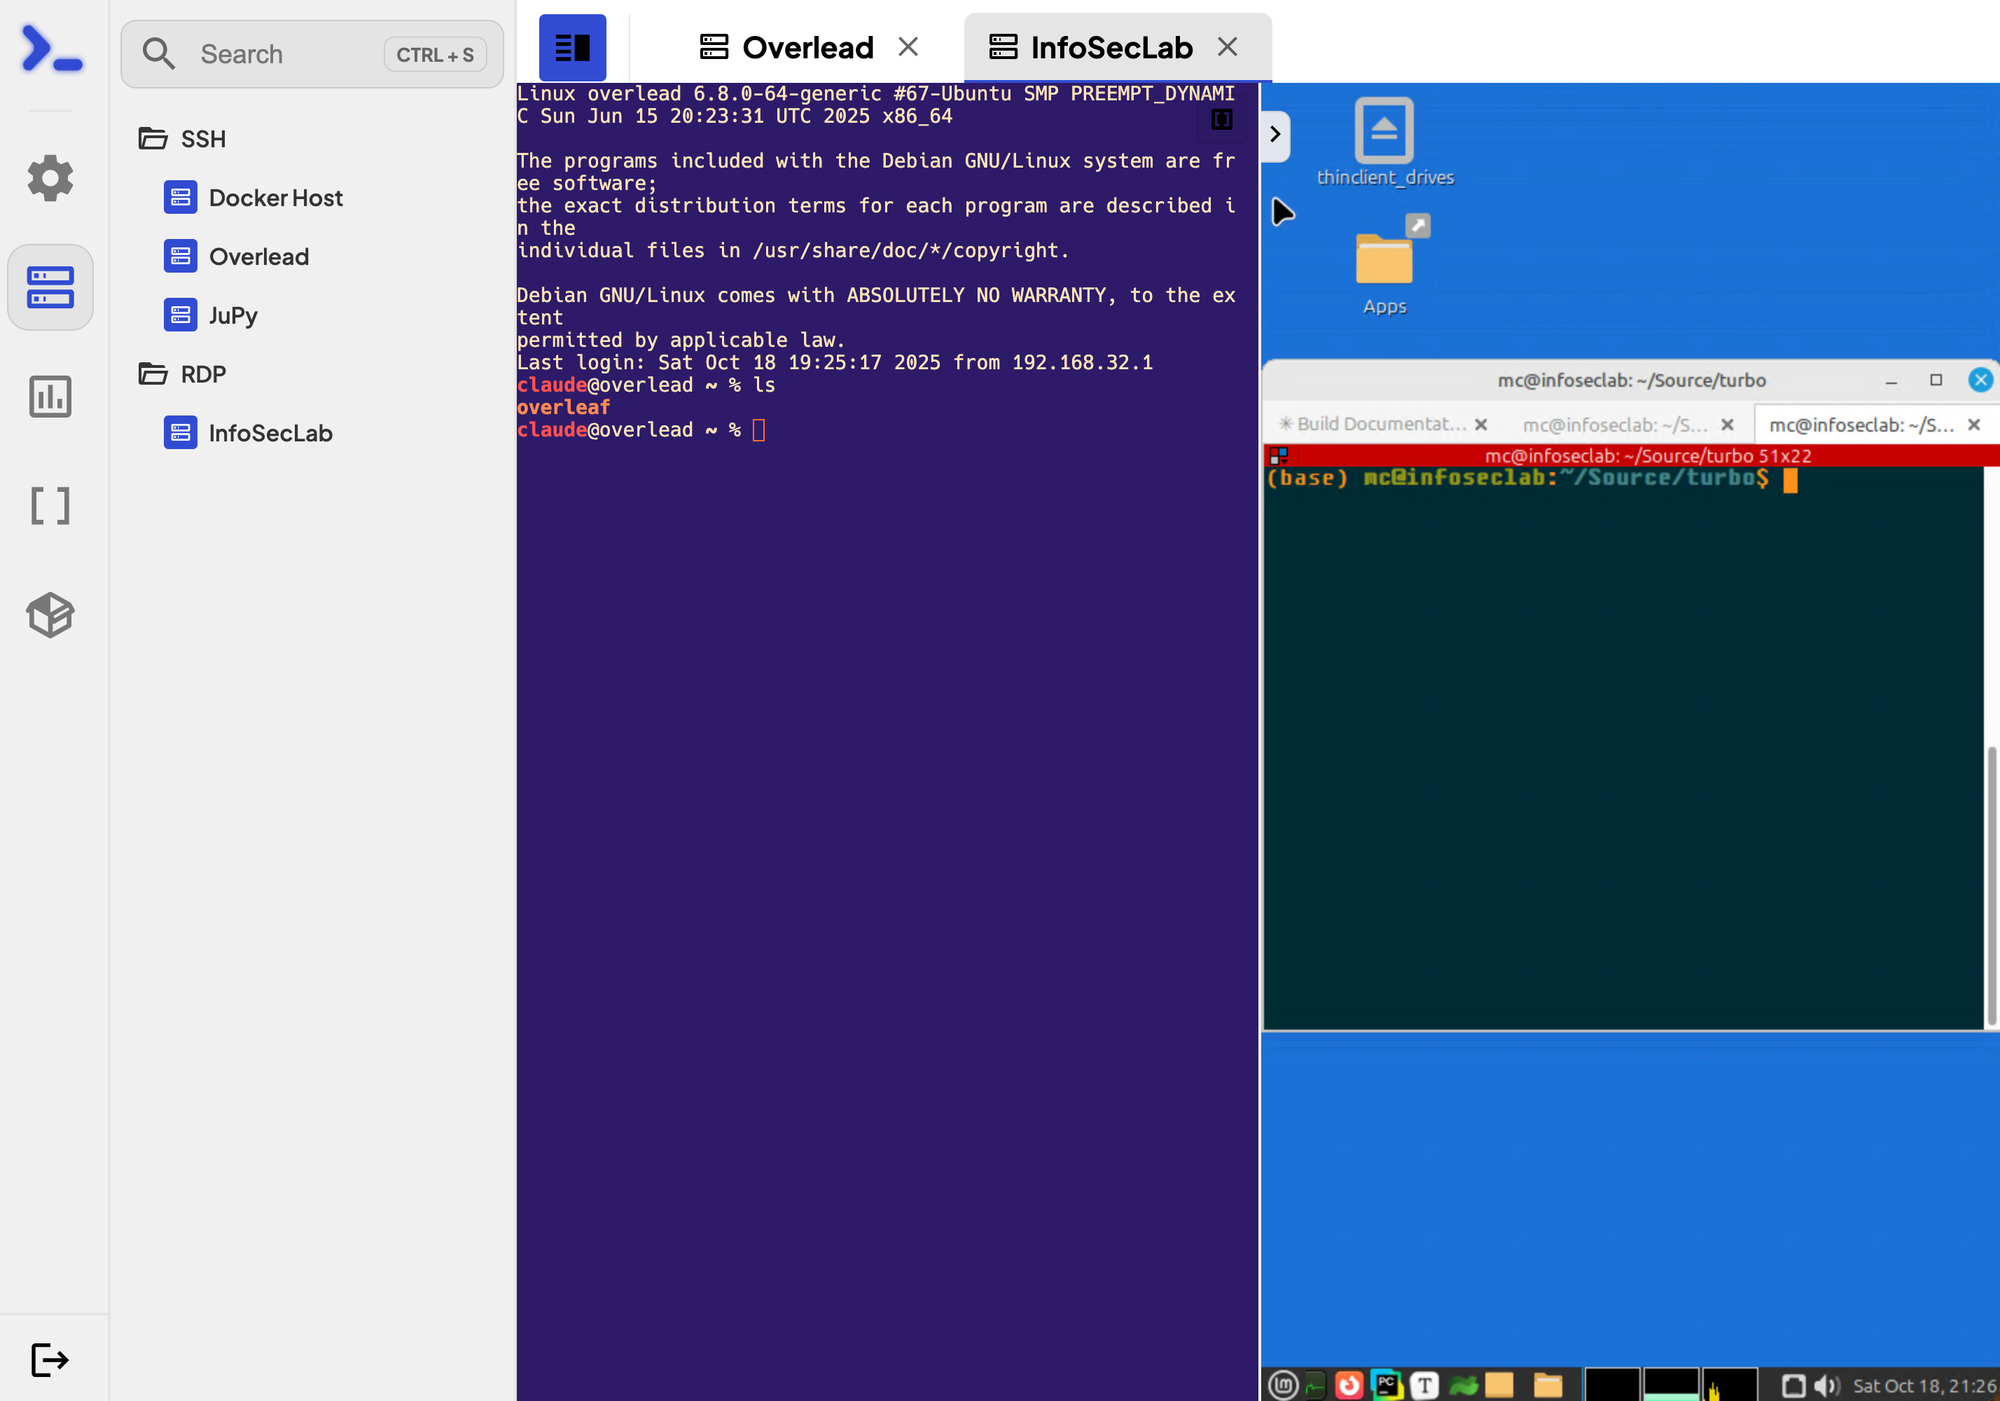Toggle the keyboard overlay icon in Overlead terminal
The height and width of the screenshot is (1401, 2000).
1222,117
